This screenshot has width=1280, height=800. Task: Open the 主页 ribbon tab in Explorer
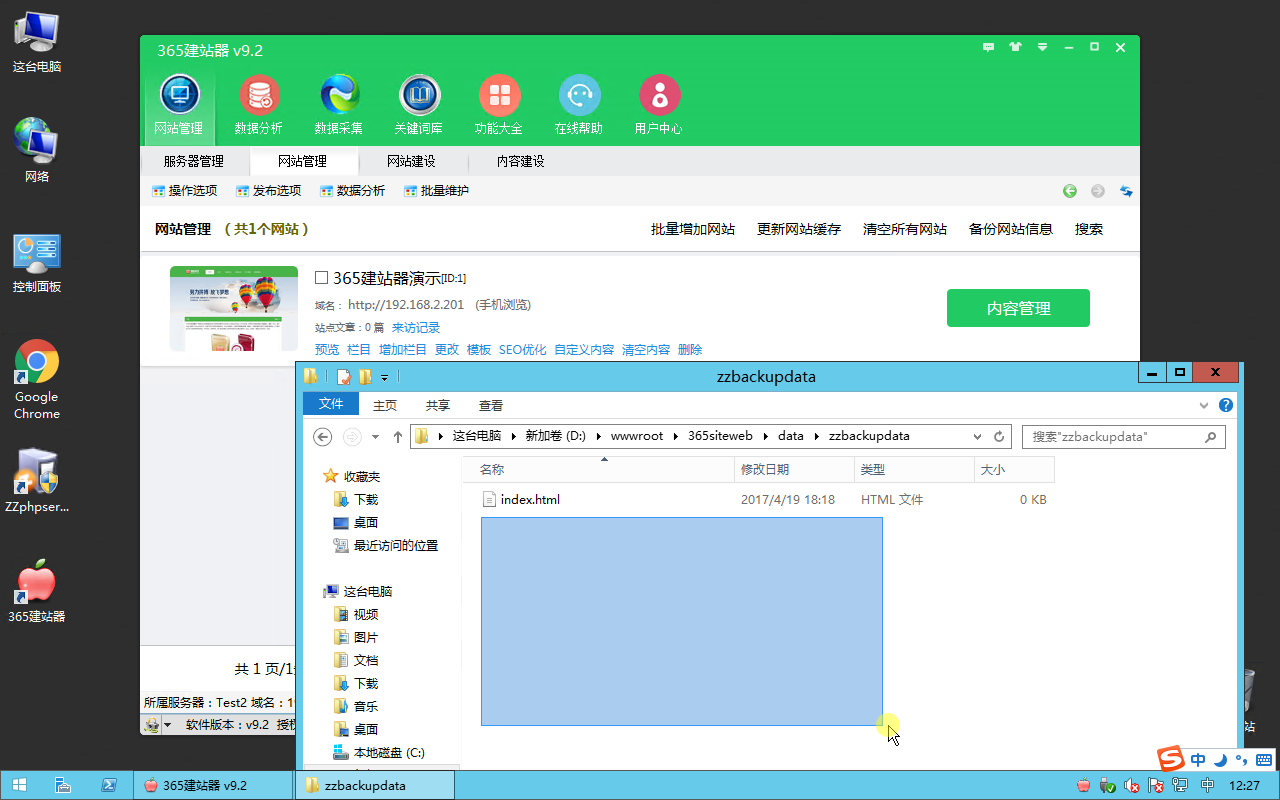pos(385,405)
